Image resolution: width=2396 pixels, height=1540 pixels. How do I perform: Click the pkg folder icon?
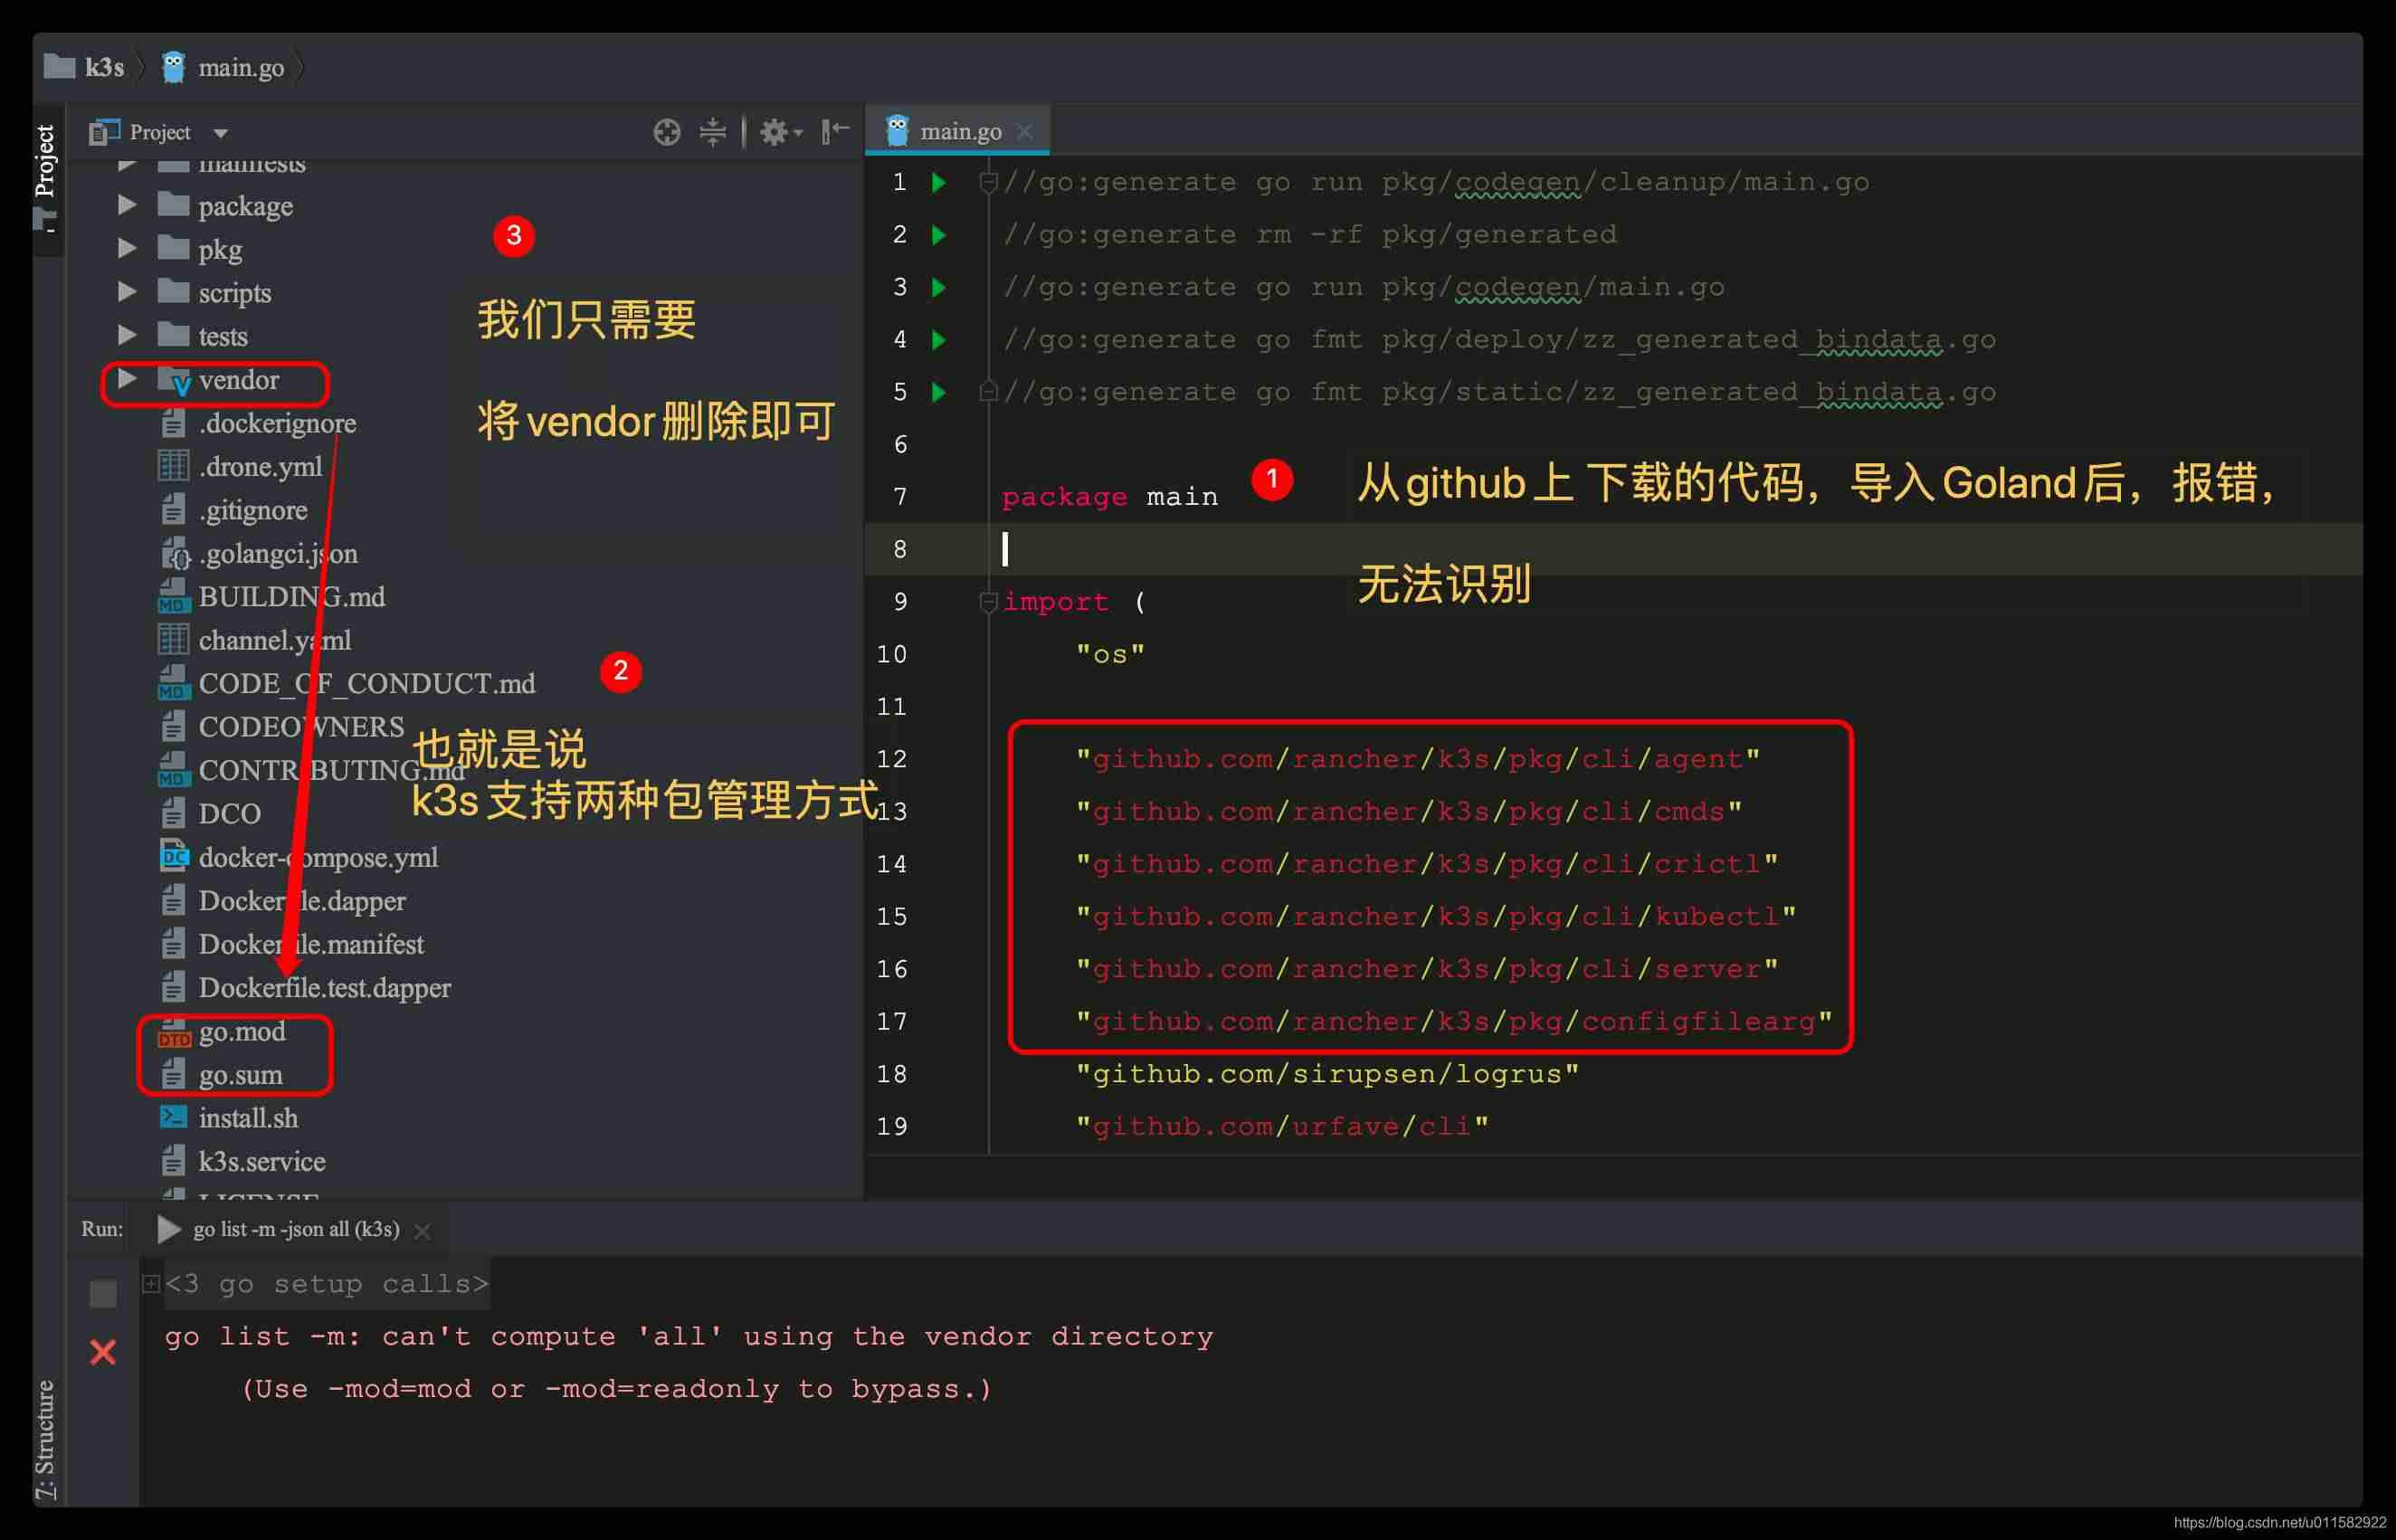[173, 248]
